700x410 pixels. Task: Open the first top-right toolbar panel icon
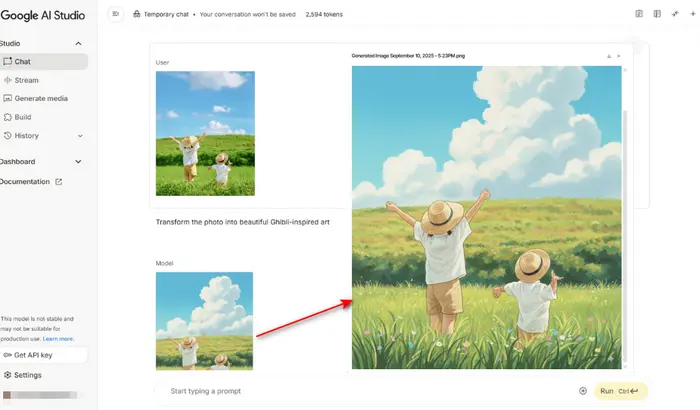639,14
